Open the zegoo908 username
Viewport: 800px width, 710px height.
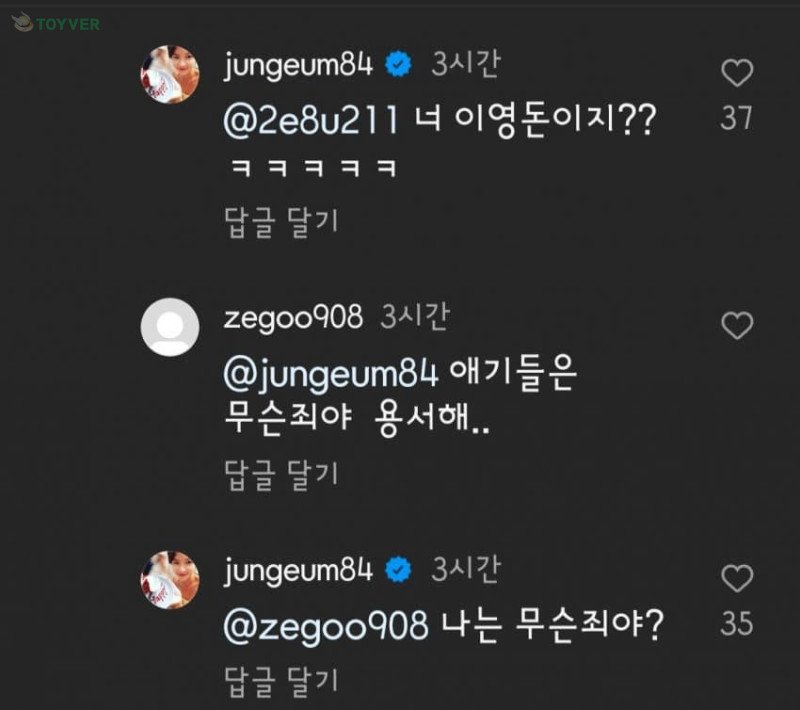tap(295, 319)
